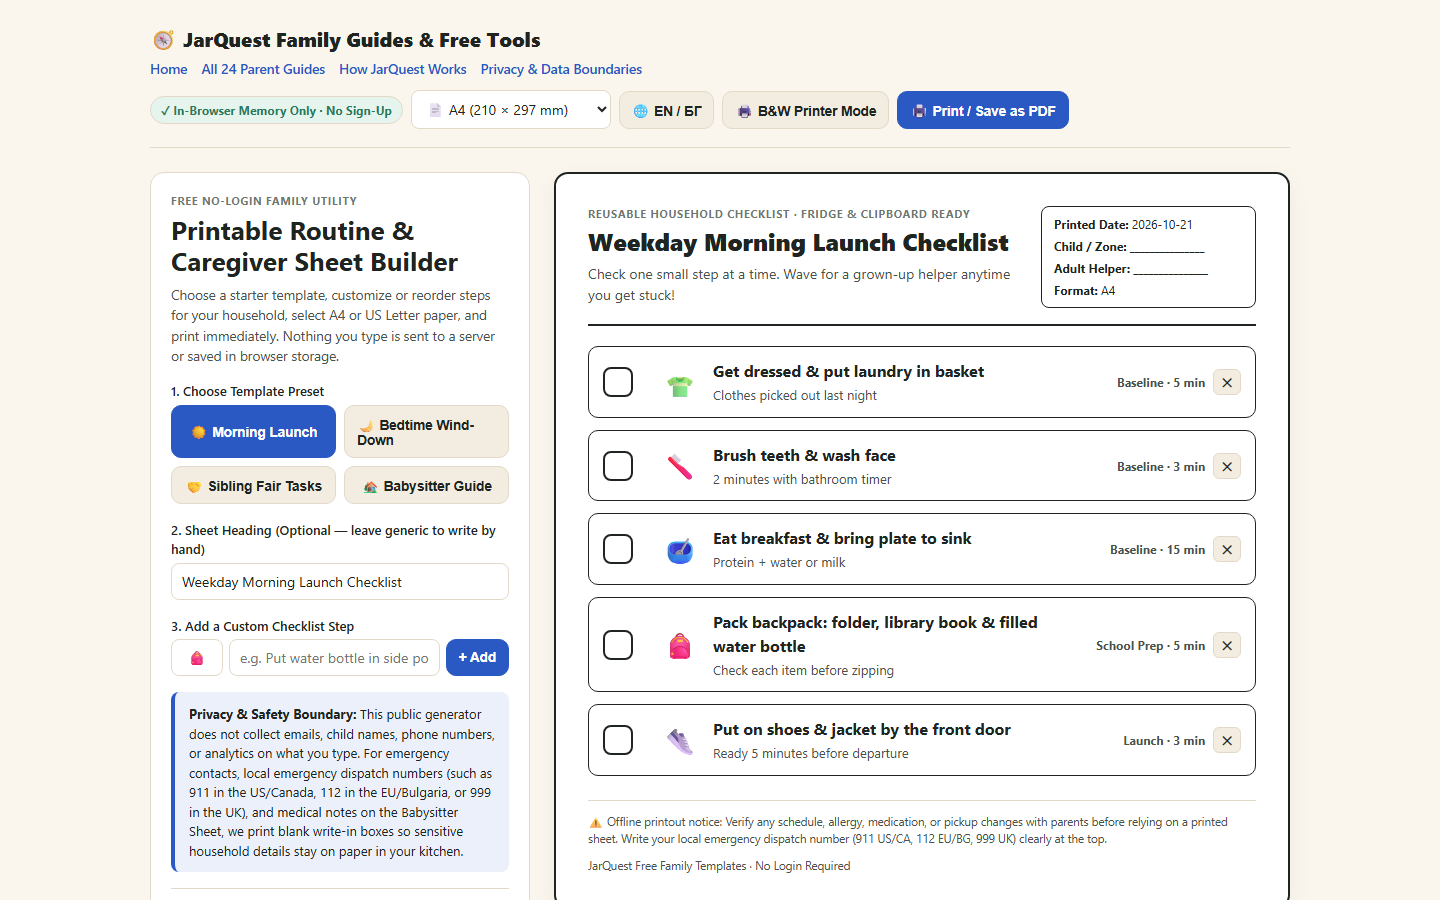Click the Printable Routine & Caregiver Sheet Builder heading
The image size is (1440, 900).
point(314,247)
